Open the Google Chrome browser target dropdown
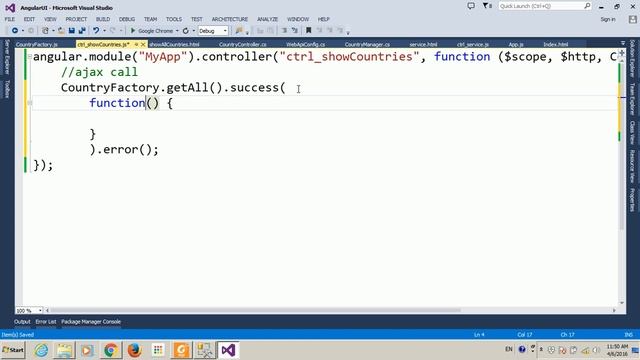This screenshot has height=360, width=640. pos(177,31)
